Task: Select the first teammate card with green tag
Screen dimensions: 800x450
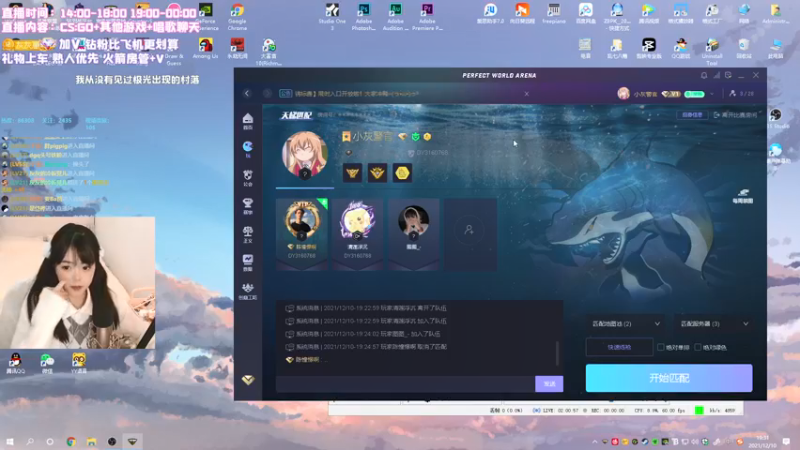Action: coord(302,234)
